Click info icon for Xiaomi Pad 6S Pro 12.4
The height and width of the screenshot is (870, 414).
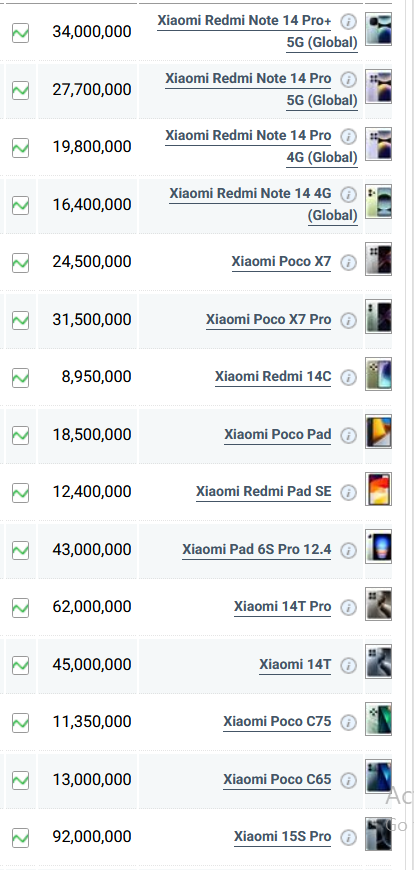pos(348,550)
